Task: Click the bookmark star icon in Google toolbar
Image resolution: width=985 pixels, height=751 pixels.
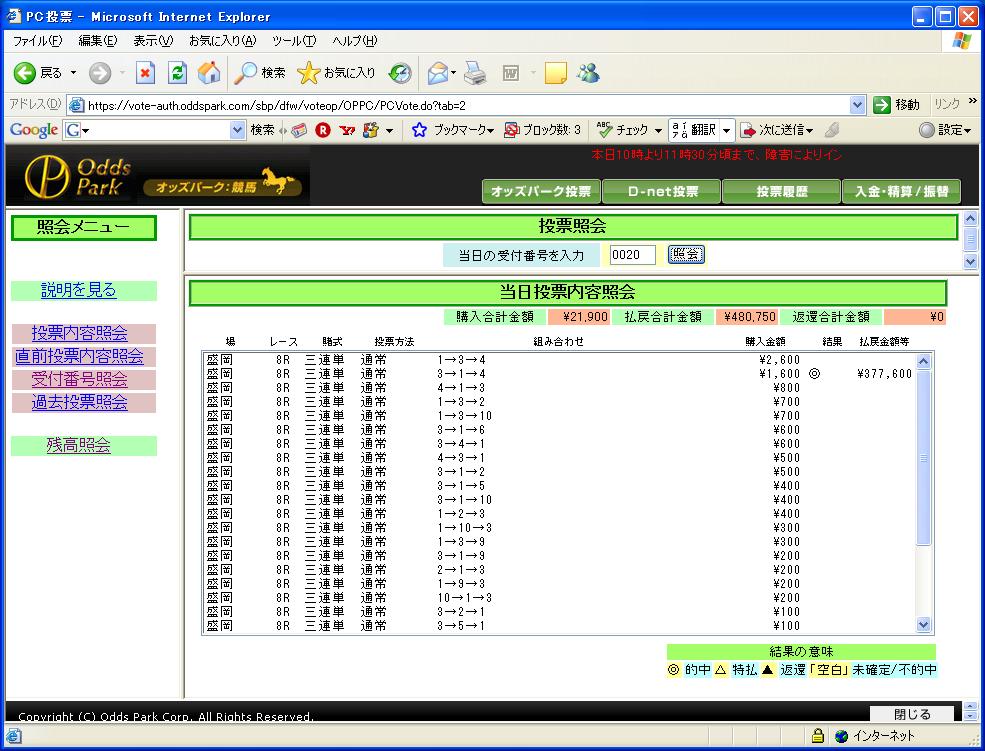Action: tap(420, 130)
